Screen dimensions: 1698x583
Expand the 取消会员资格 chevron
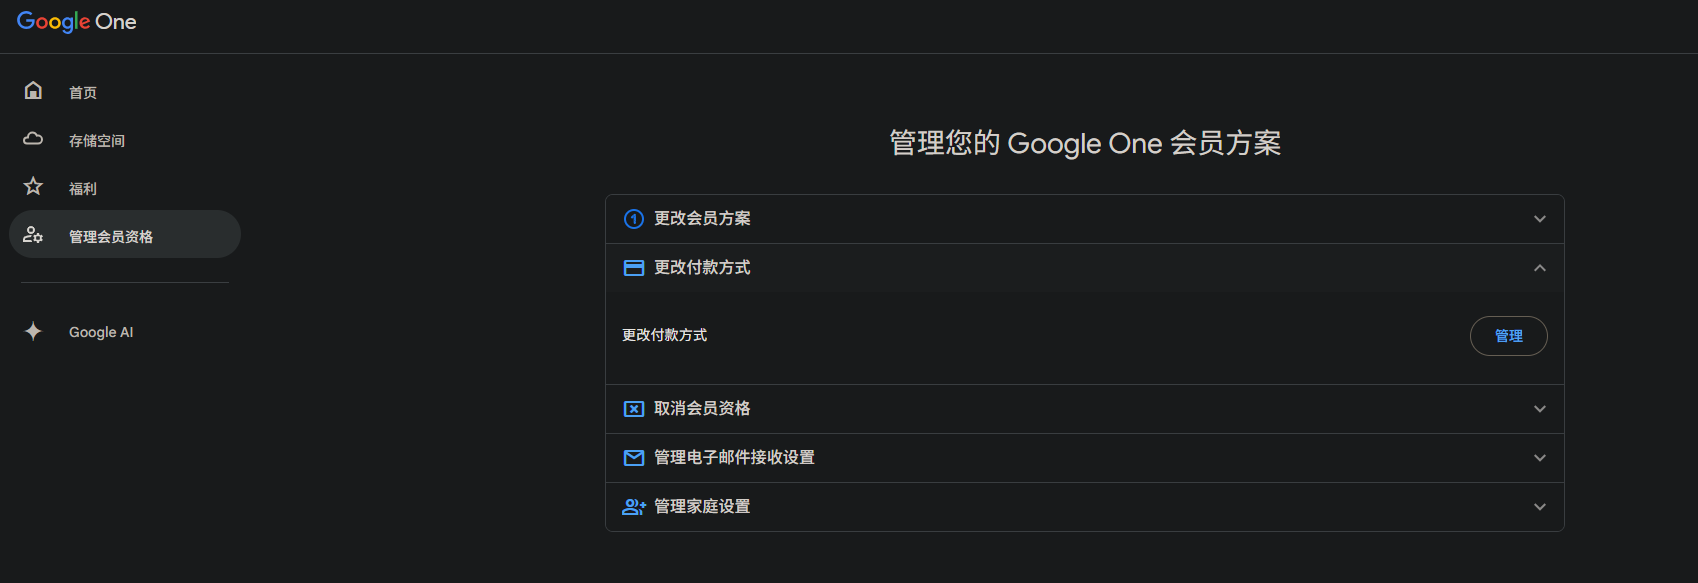1540,409
